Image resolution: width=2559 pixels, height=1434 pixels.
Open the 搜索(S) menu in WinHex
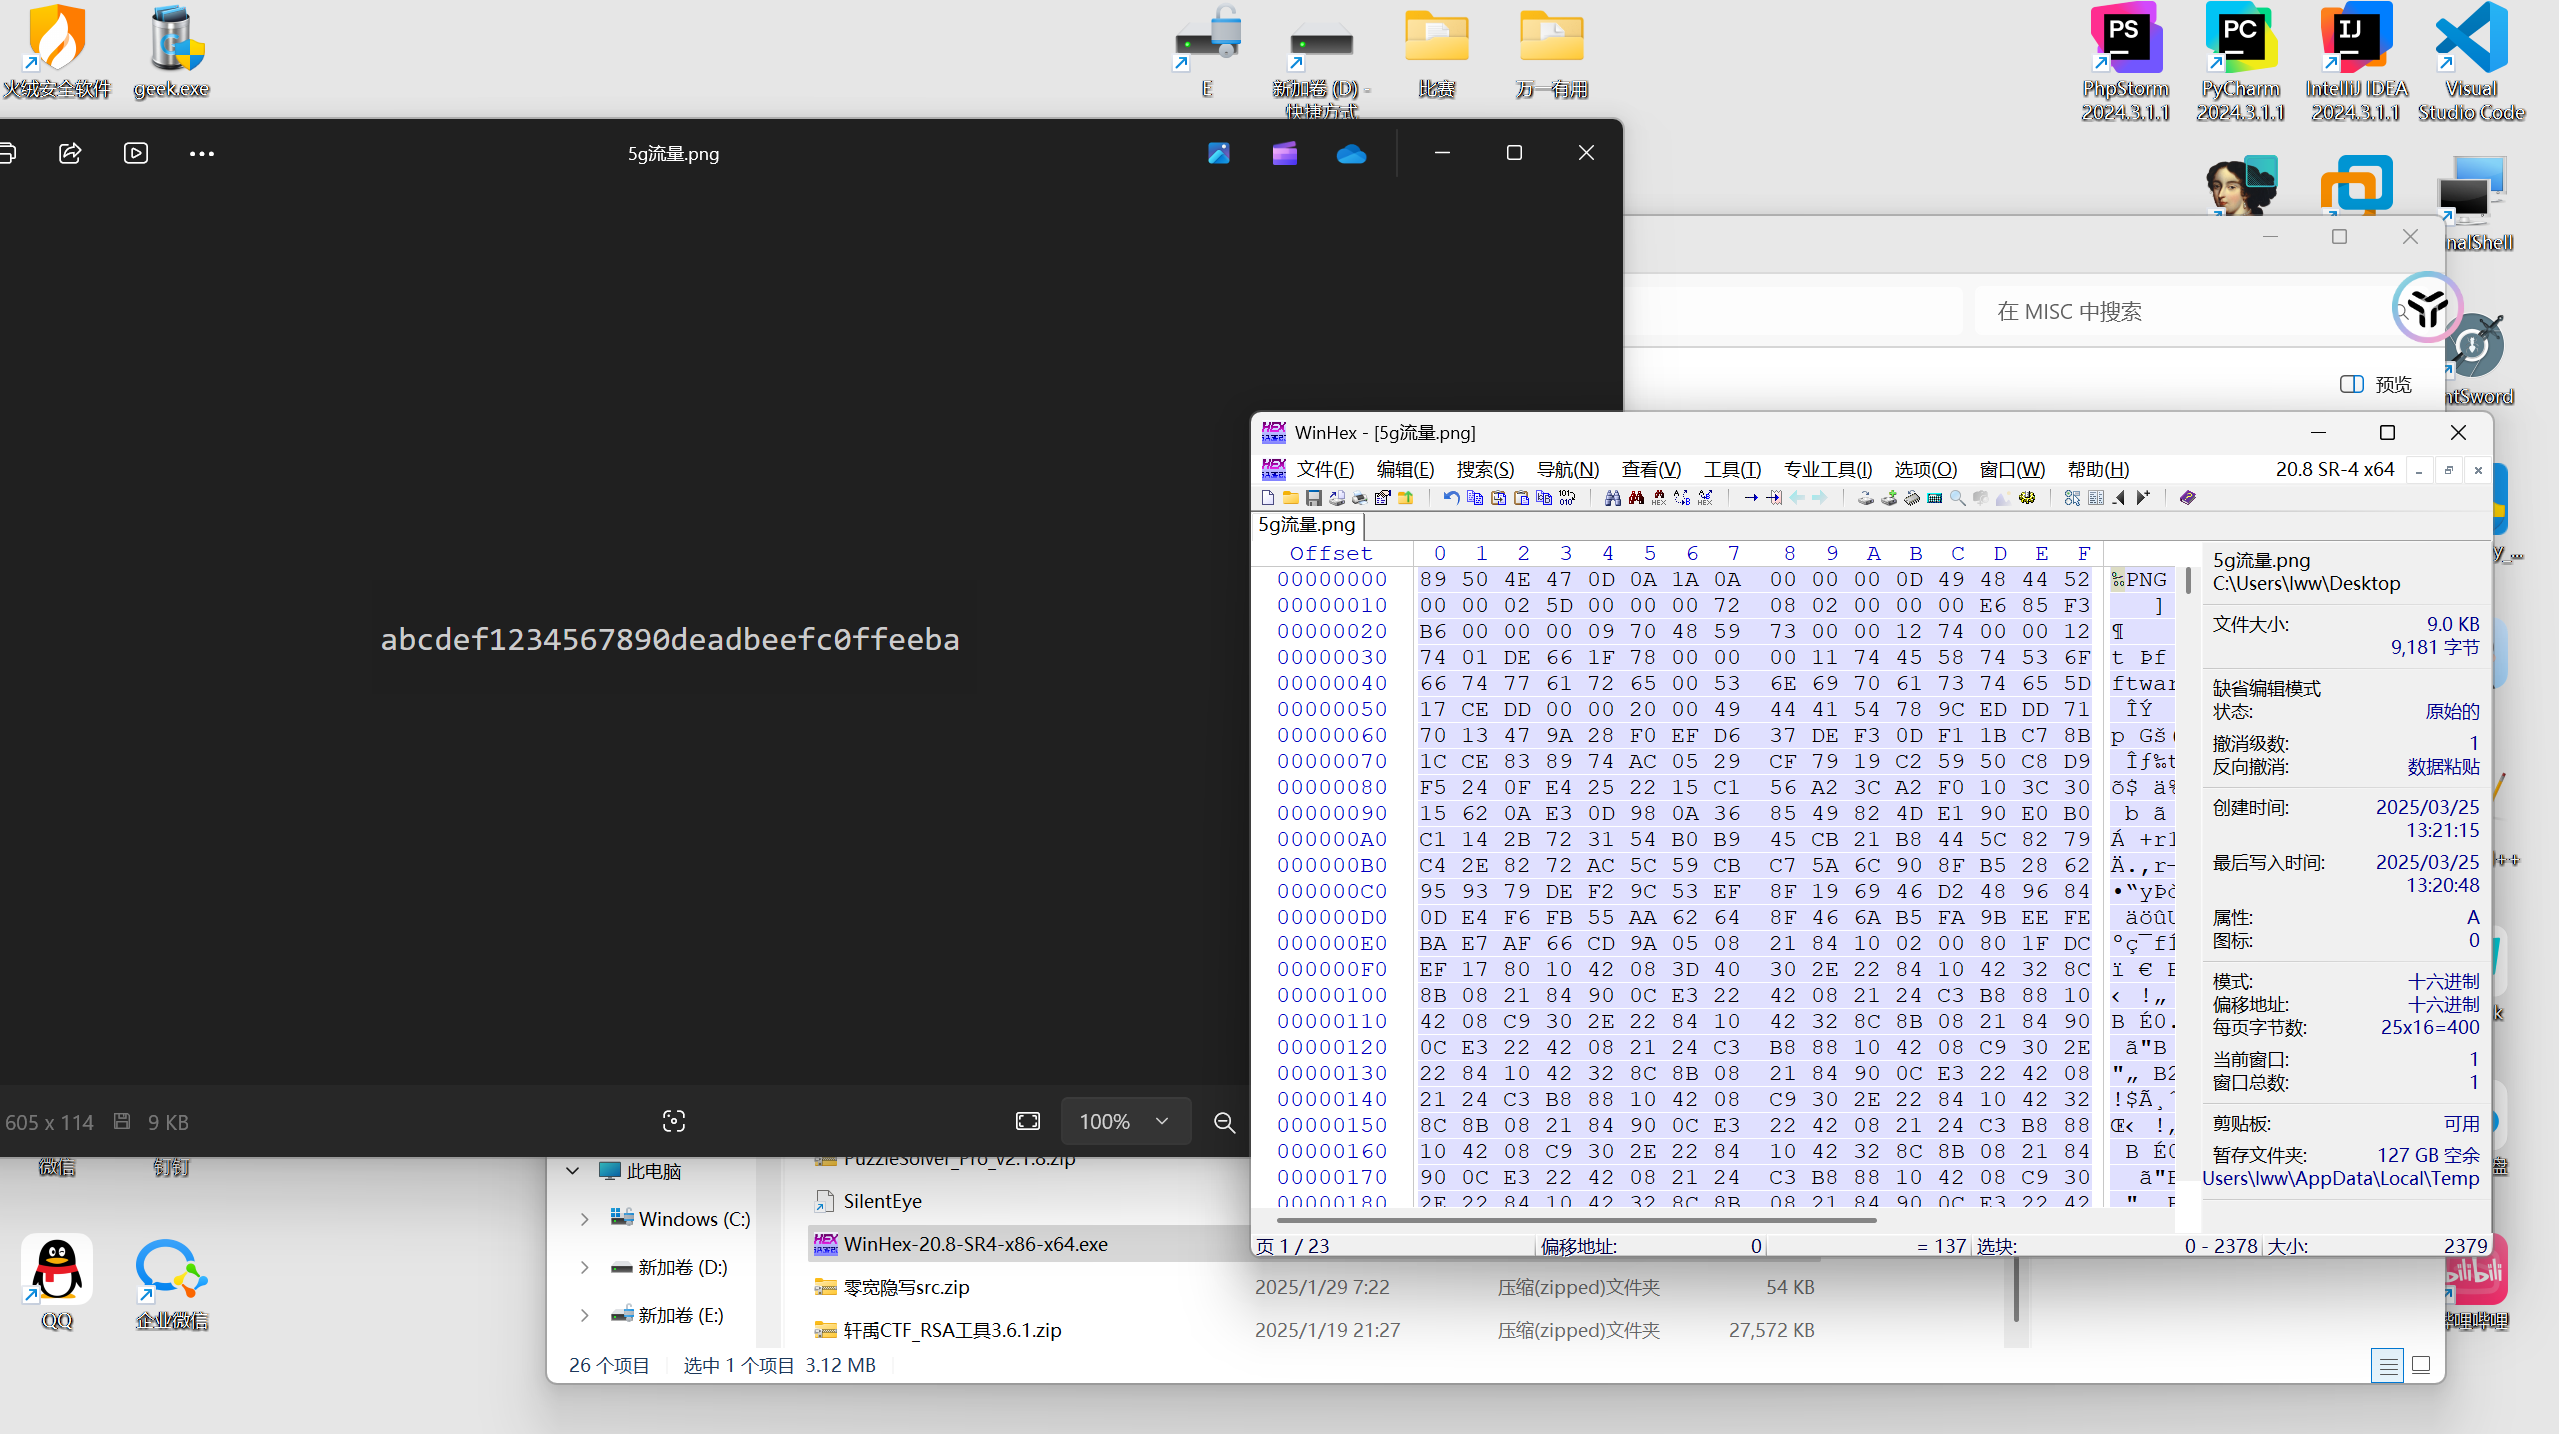click(1484, 469)
